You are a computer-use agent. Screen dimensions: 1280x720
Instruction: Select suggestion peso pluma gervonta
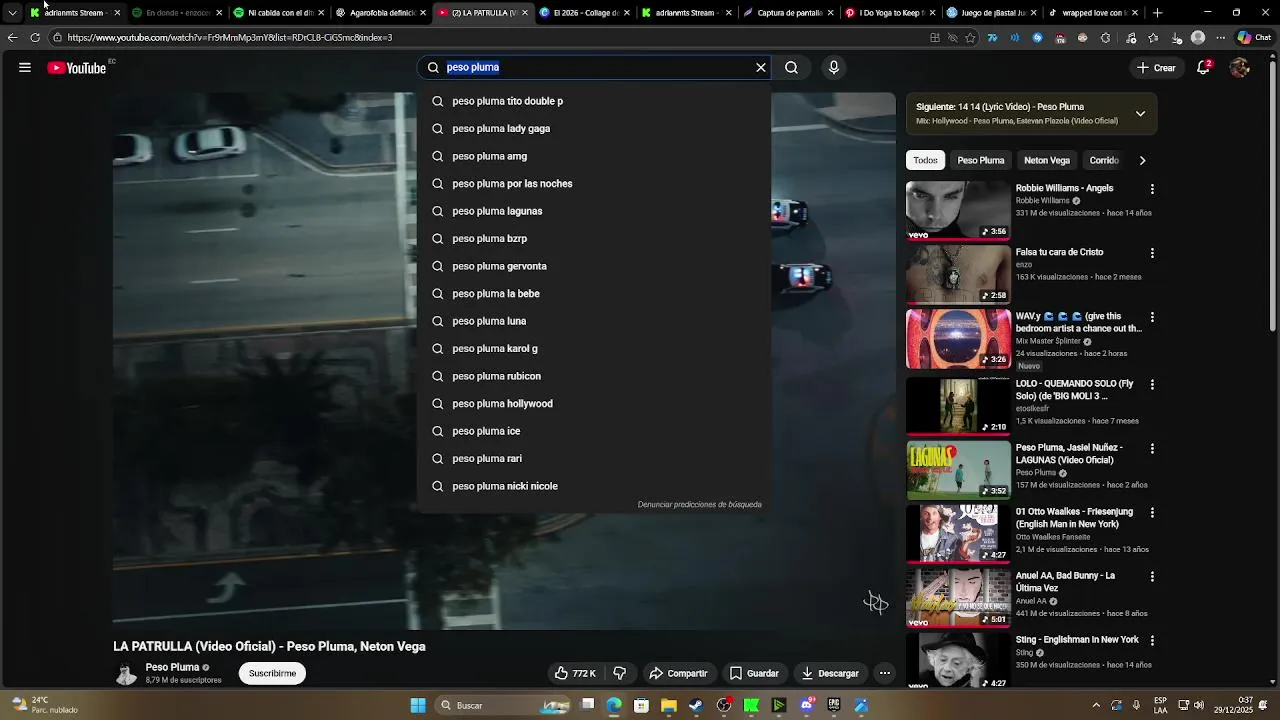point(594,266)
